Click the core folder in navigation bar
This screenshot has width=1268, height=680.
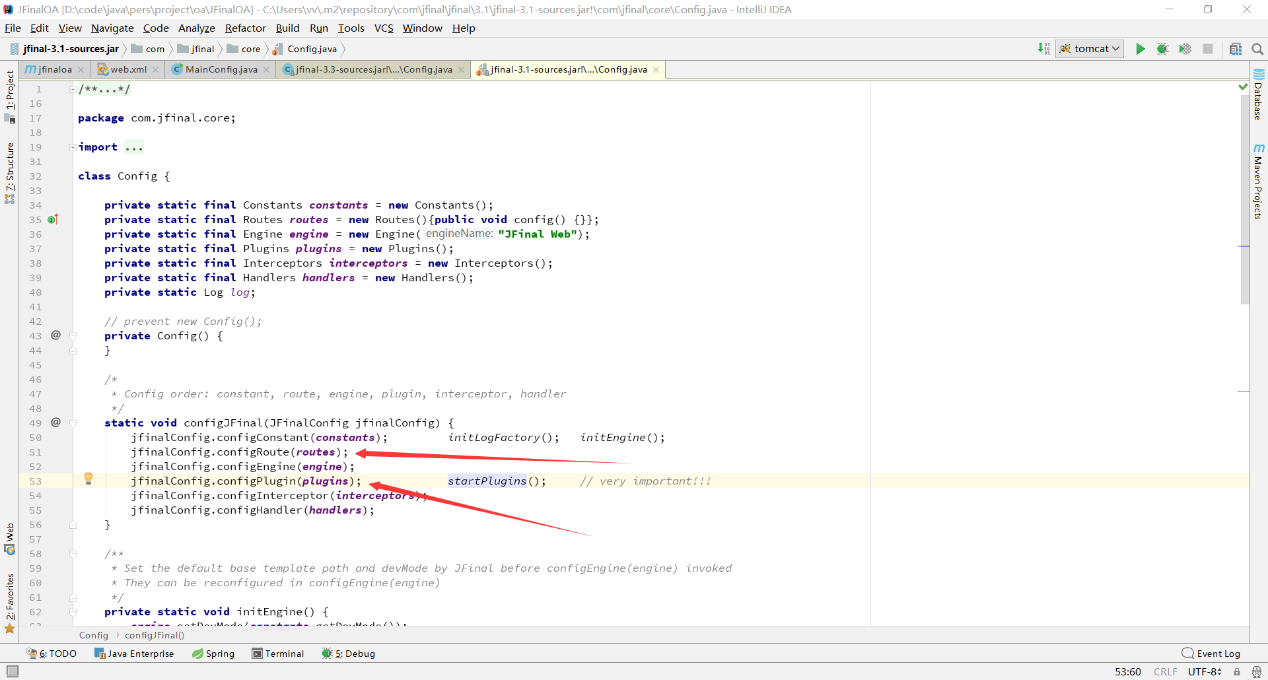pyautogui.click(x=244, y=49)
